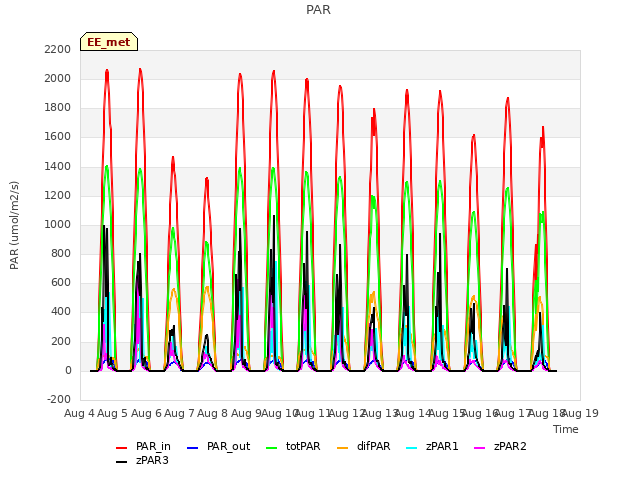The image size is (640, 480).
Task: Click the green totPAR legend swatch
Action: 271,448
